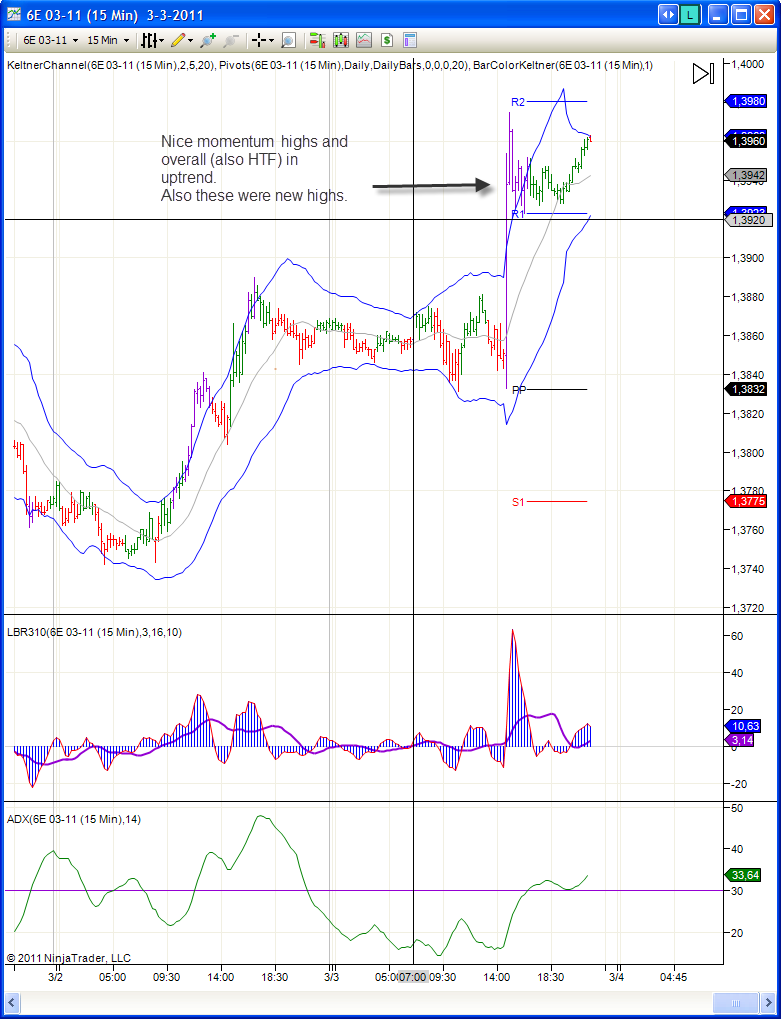Toggle the cross hair cursor icon
This screenshot has width=781, height=1019.
point(259,40)
